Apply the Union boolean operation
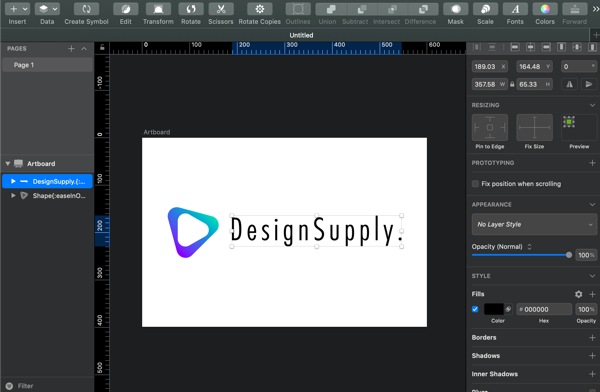Screen dimensions: 600x392 [x=331, y=9]
